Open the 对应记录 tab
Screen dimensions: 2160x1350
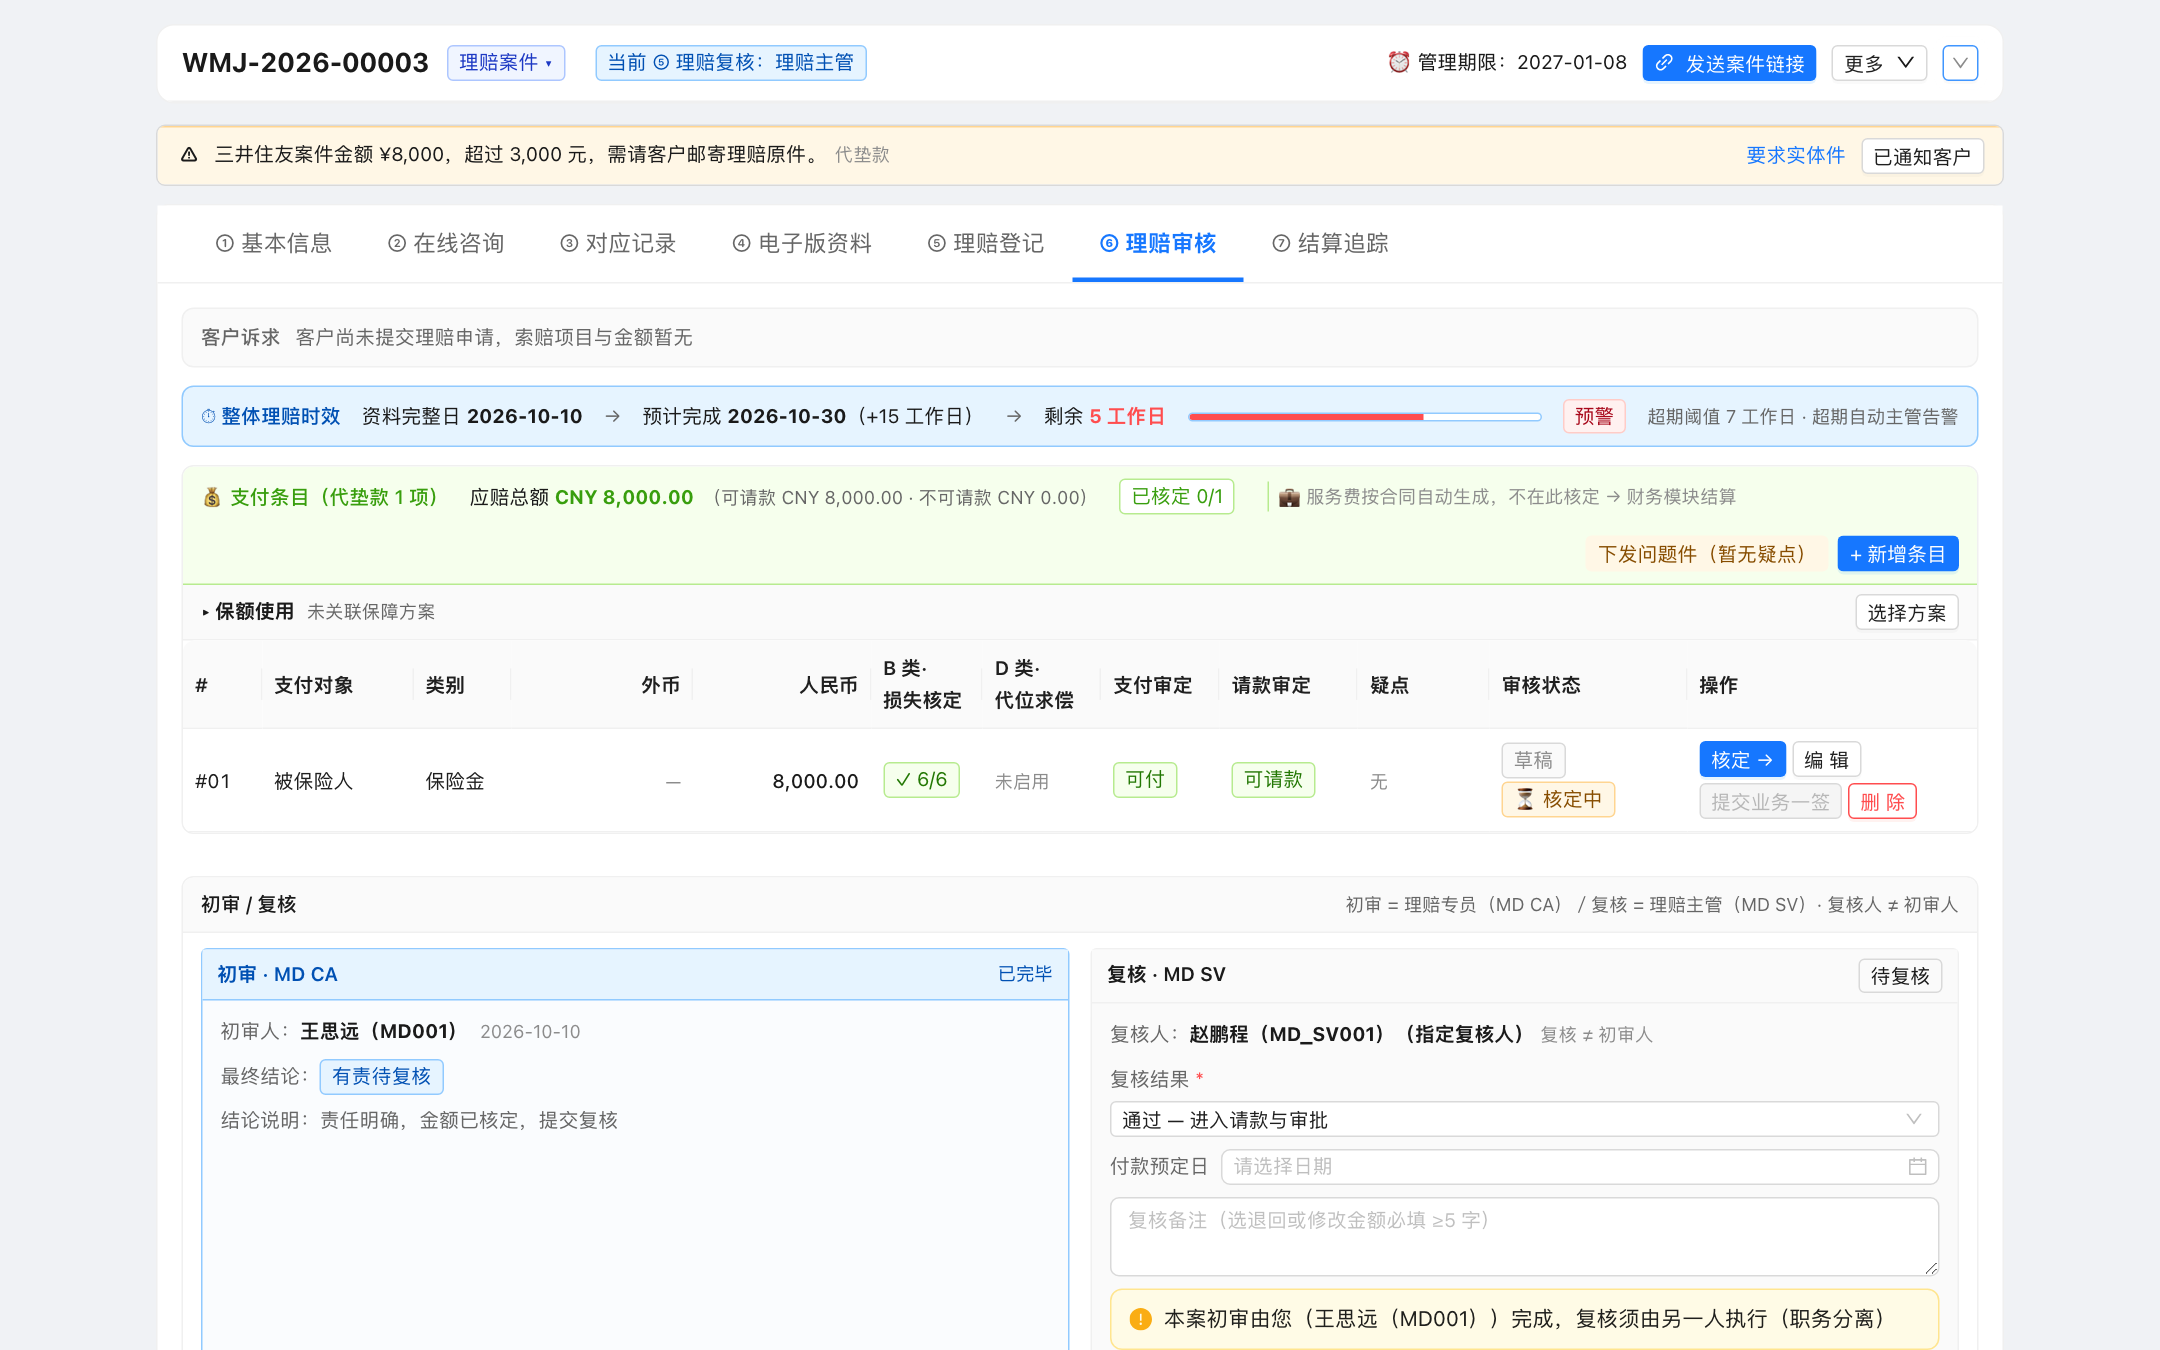[618, 243]
